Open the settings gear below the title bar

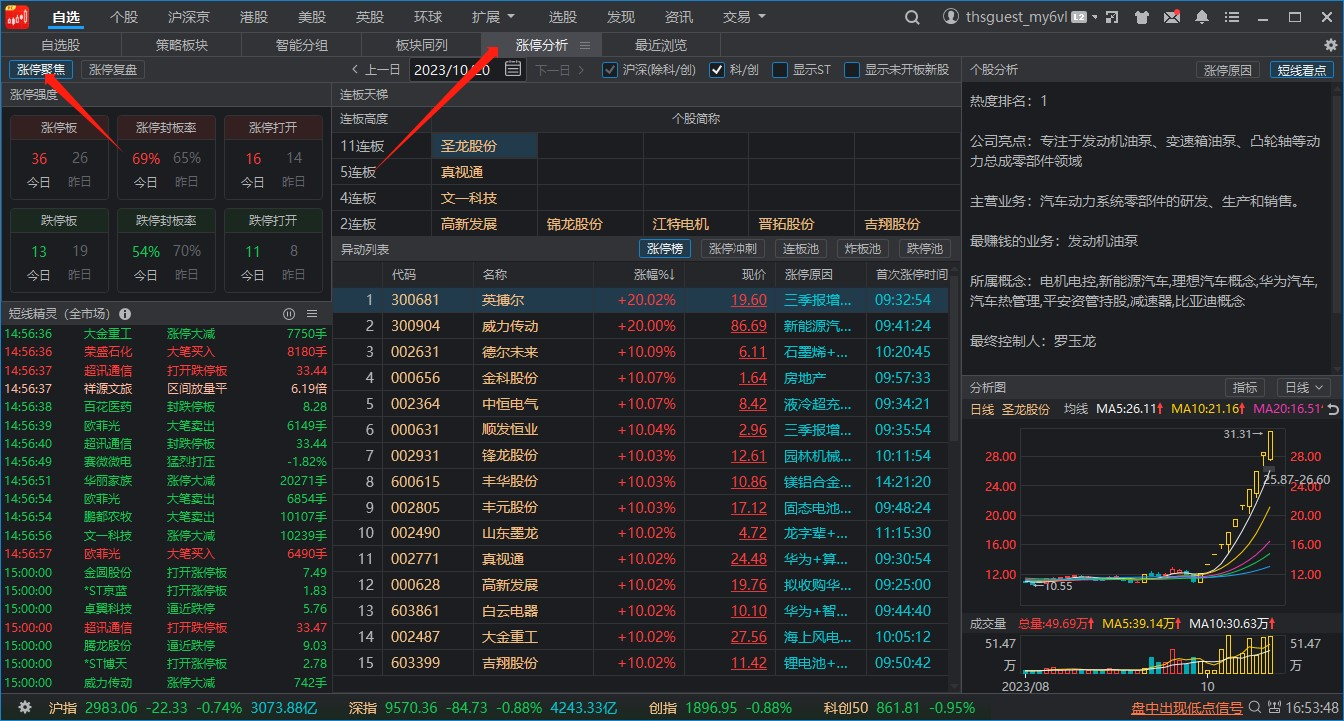point(1330,45)
